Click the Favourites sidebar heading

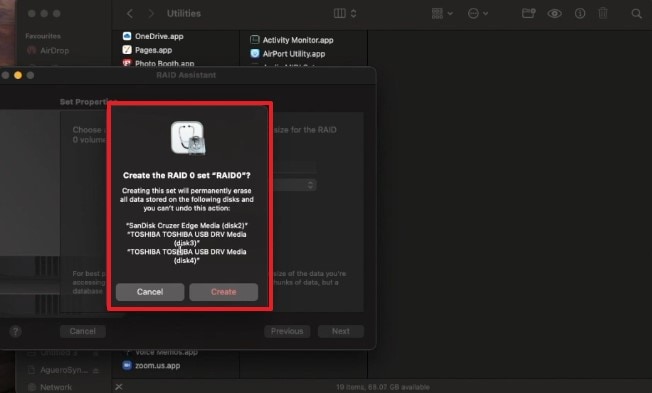tap(43, 36)
